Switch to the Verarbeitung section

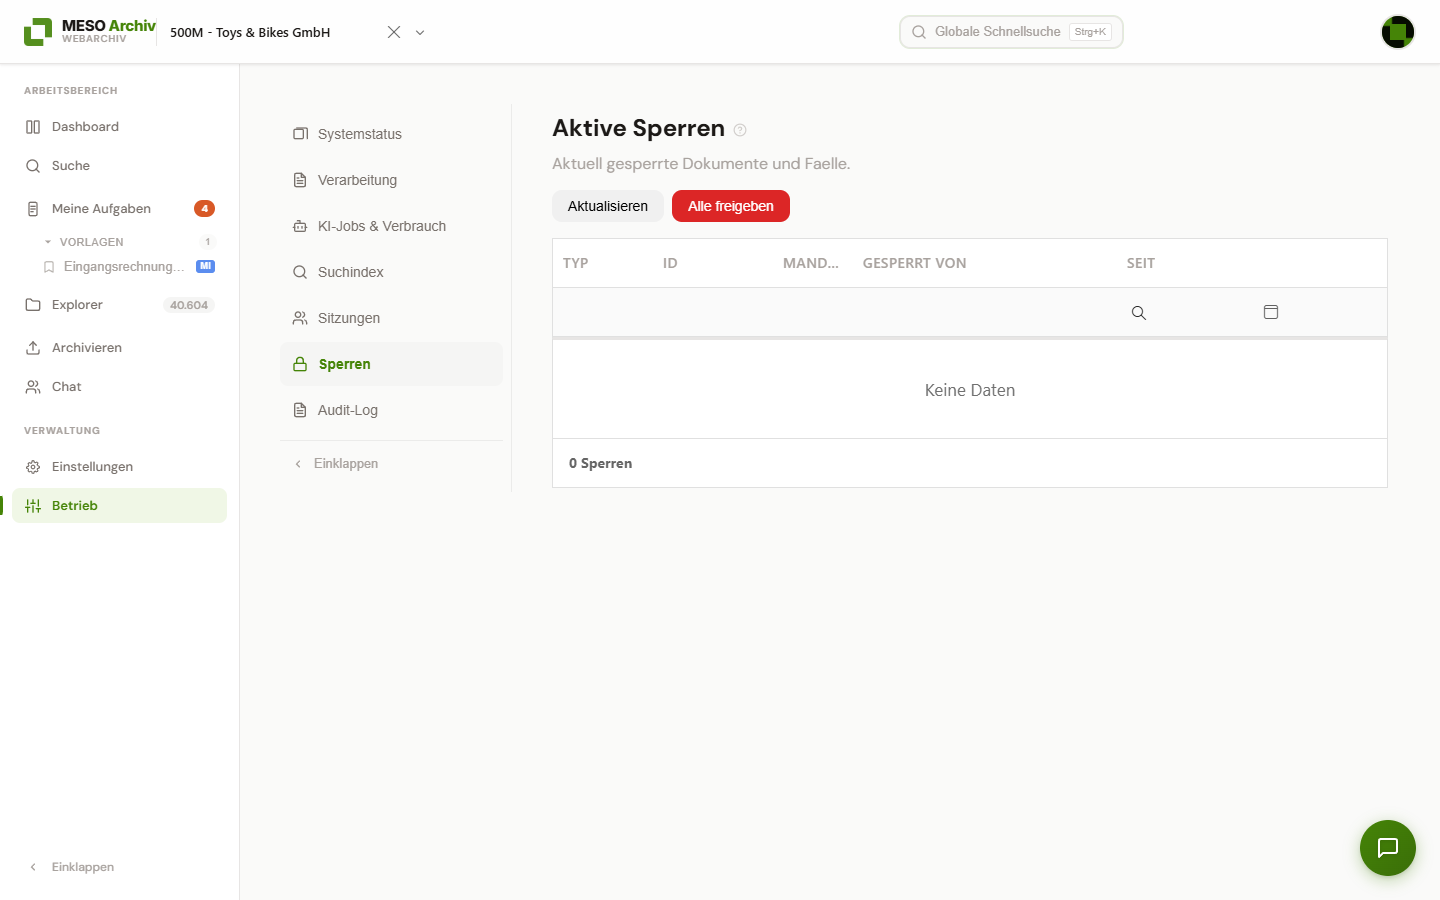391,180
